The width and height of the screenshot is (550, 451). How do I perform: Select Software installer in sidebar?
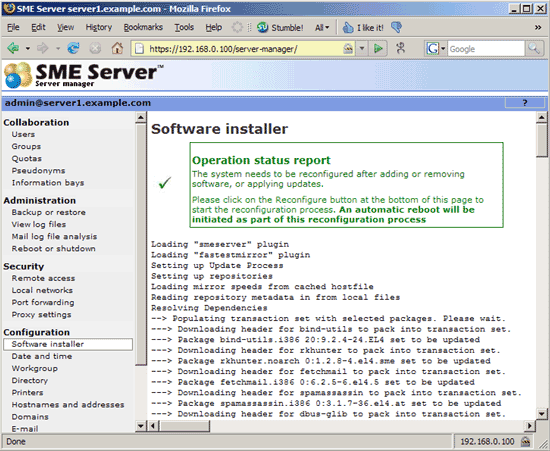click(x=68, y=344)
